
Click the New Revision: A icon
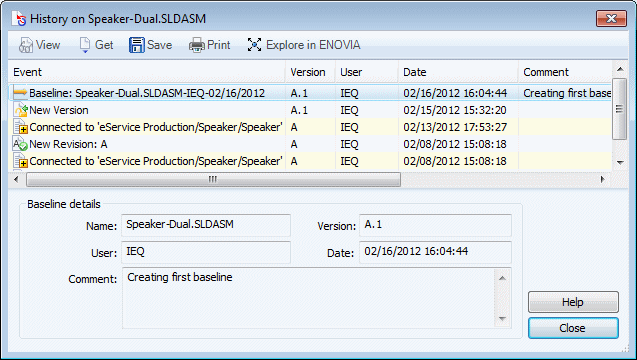pos(20,144)
